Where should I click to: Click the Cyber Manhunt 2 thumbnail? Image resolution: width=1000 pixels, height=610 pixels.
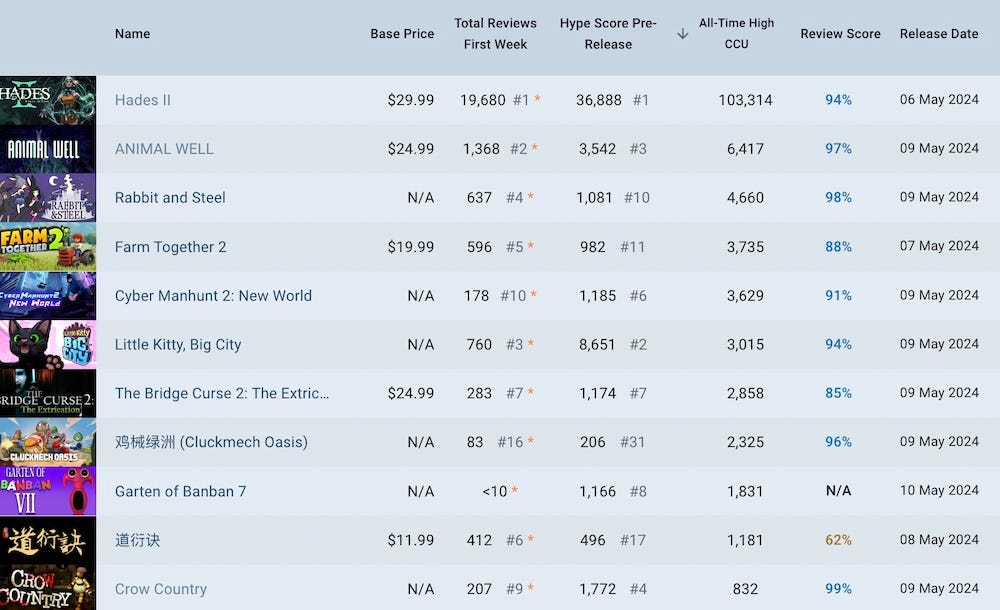[x=48, y=295]
